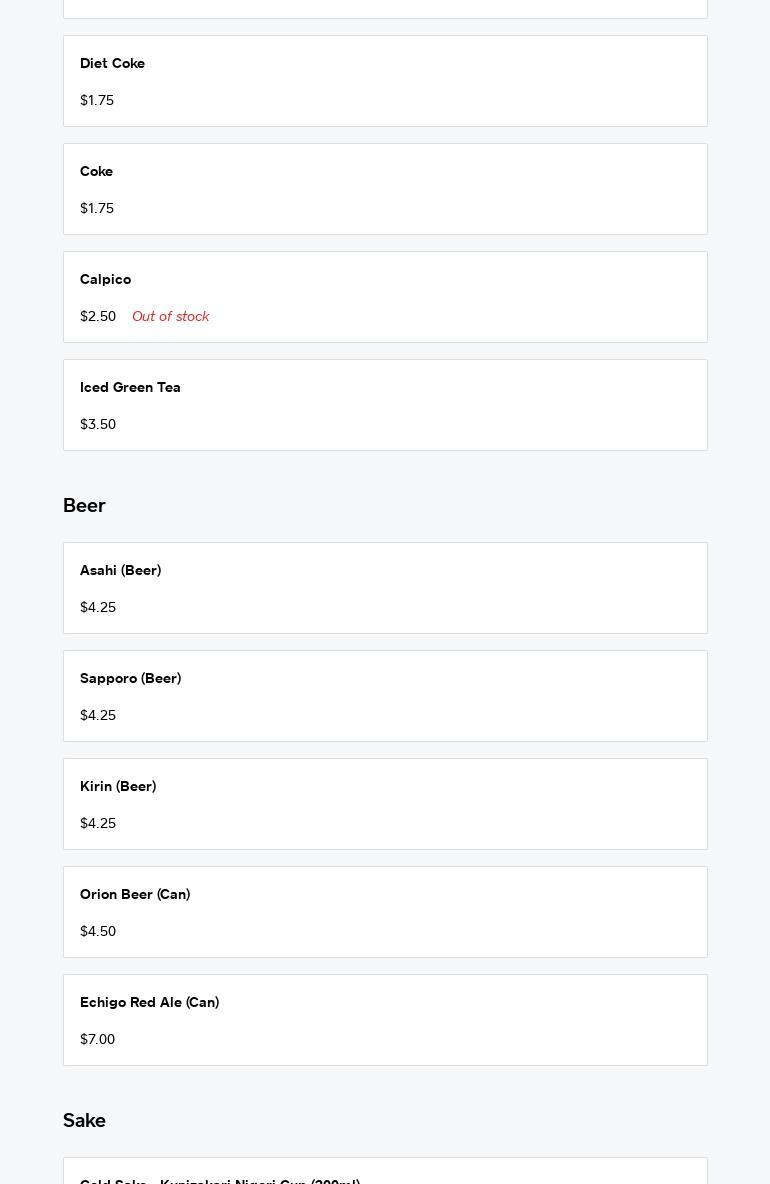
Task: Open the Calpico item card
Action: (385, 296)
